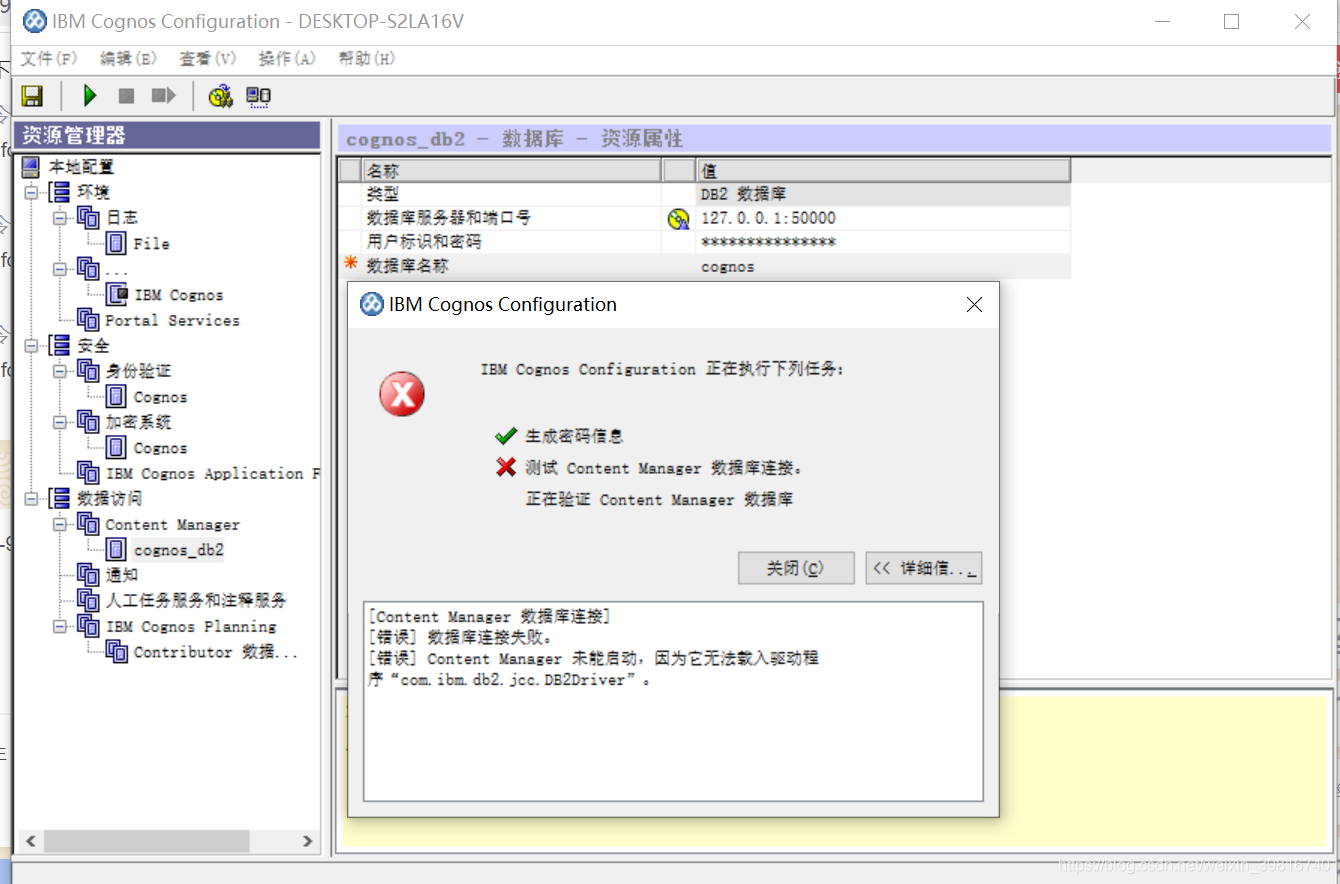Click the 值 column header
Viewport: 1340px width, 884px height.
[883, 171]
